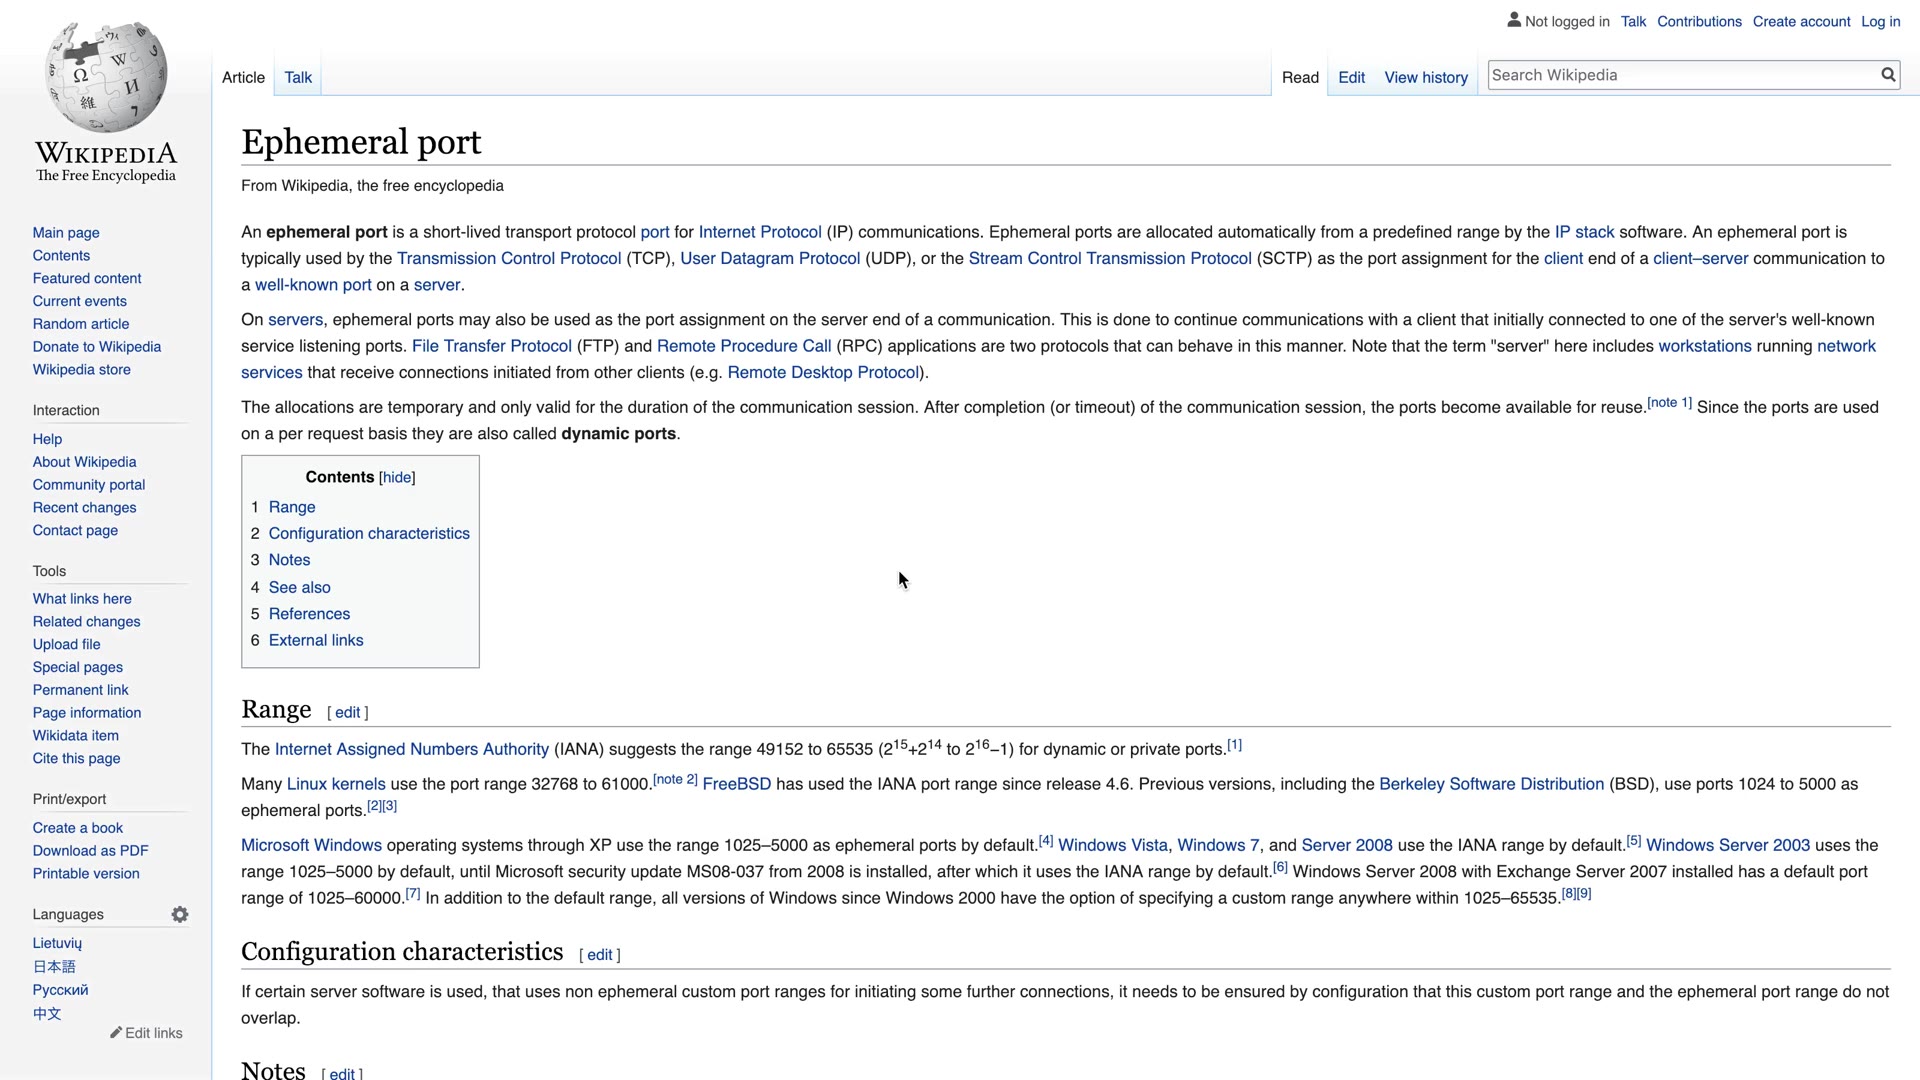Image resolution: width=1920 pixels, height=1080 pixels.
Task: Click Create account link
Action: (1801, 22)
